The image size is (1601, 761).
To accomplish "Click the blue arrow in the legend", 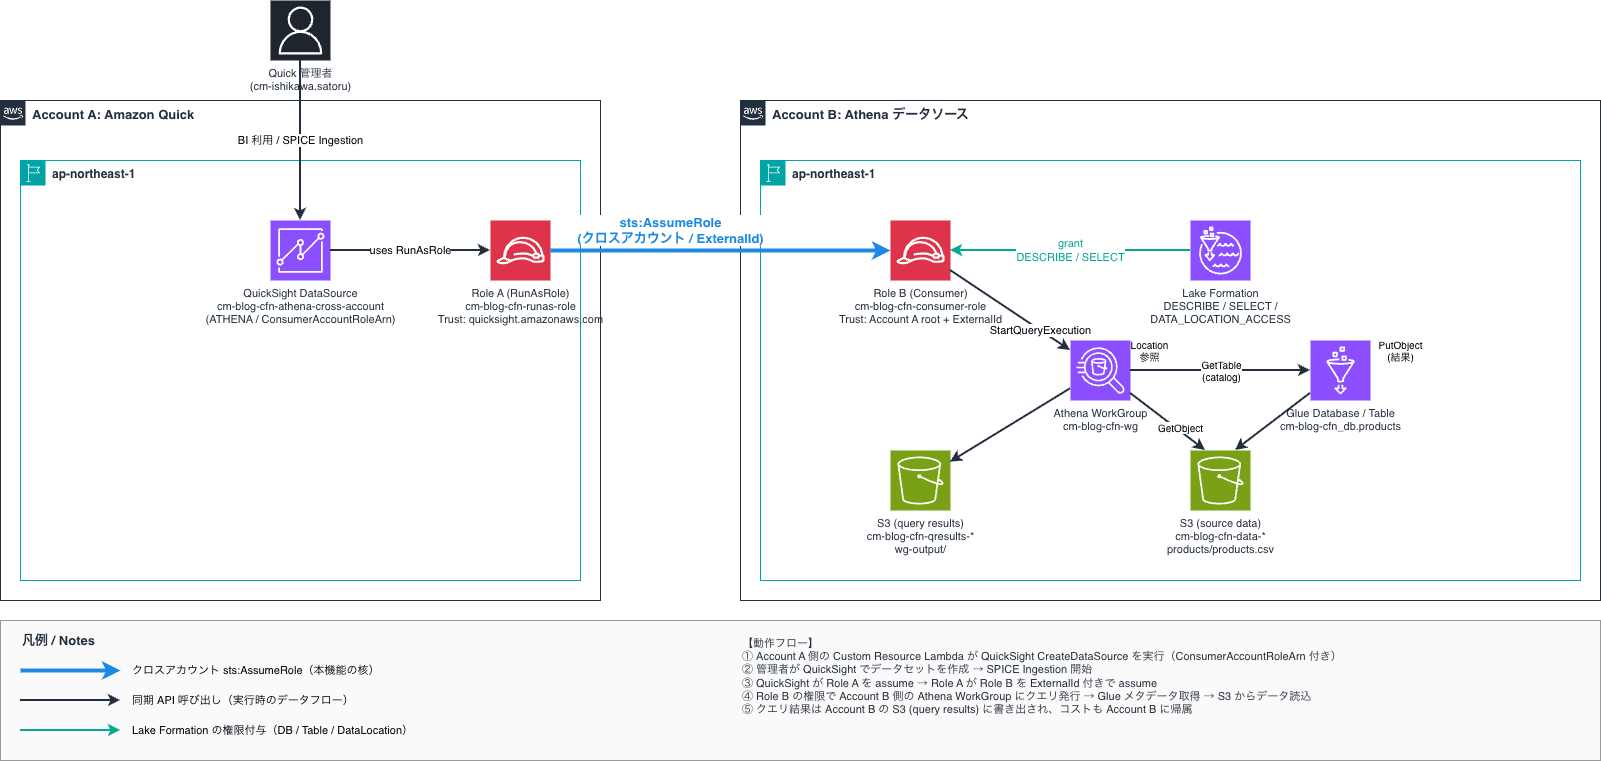I will point(70,670).
